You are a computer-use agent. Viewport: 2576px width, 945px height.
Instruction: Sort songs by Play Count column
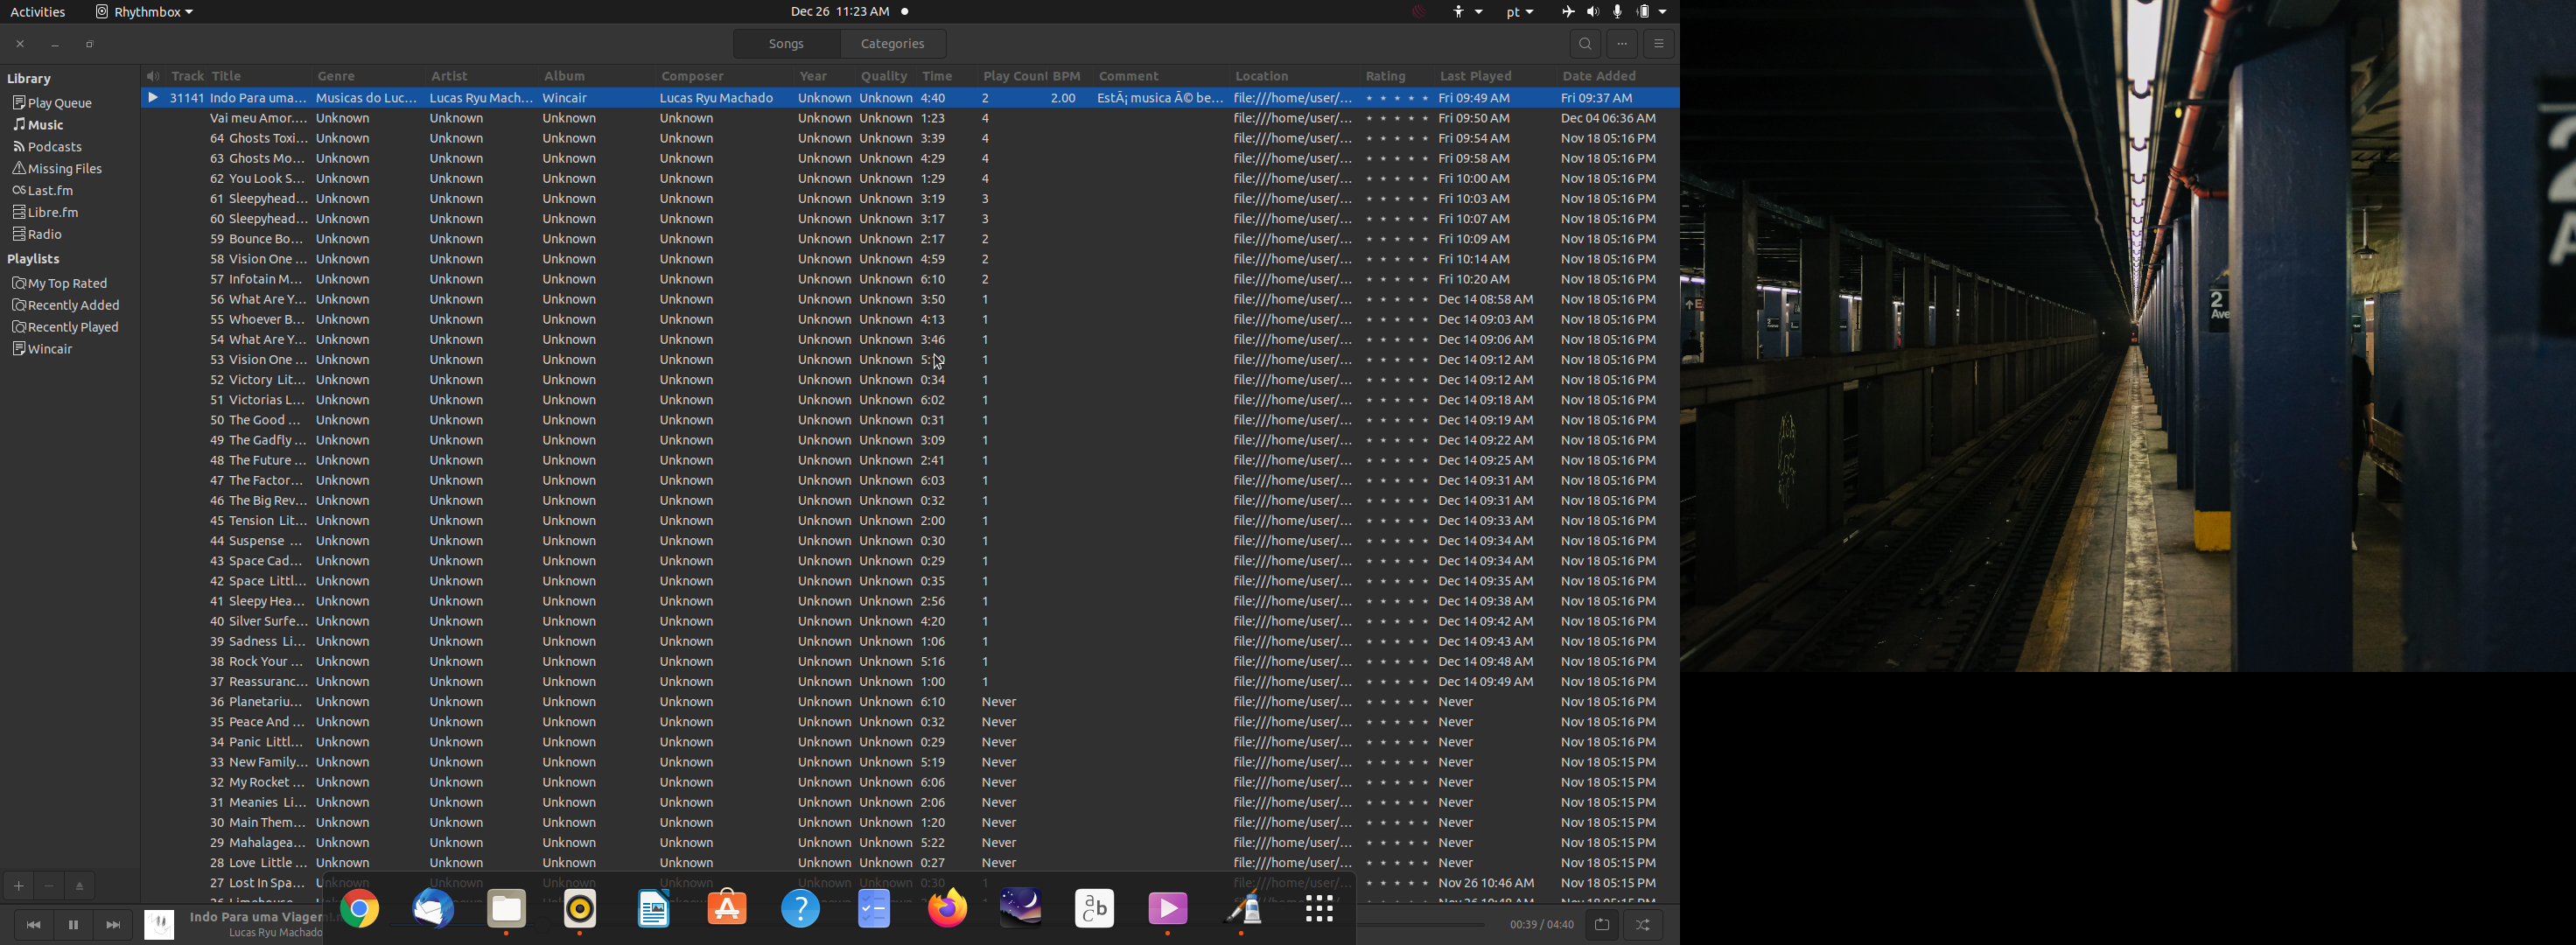click(x=1013, y=76)
